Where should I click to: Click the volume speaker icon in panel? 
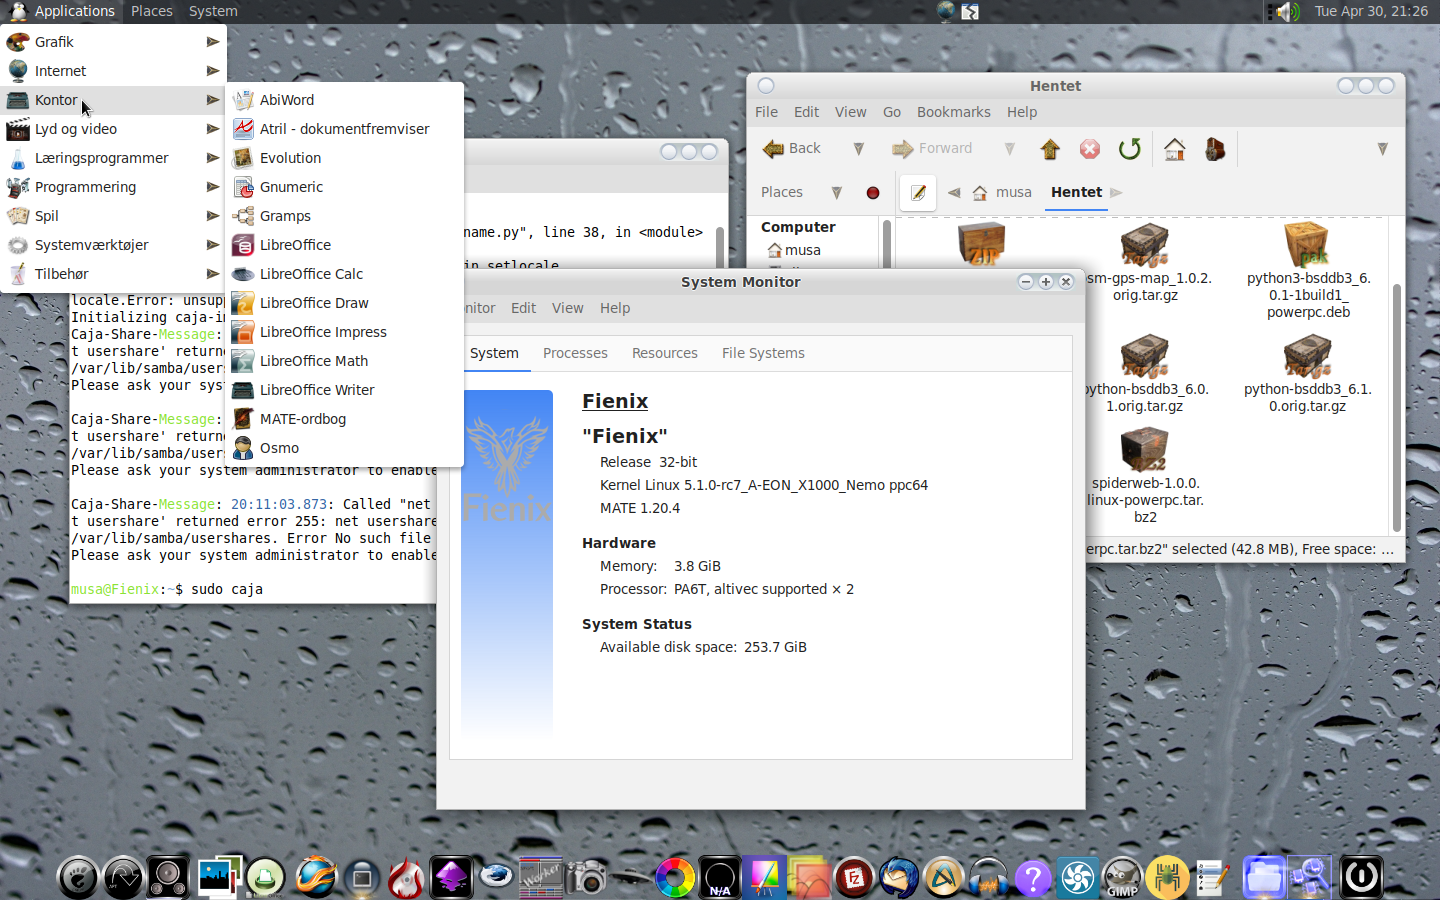tap(1287, 12)
